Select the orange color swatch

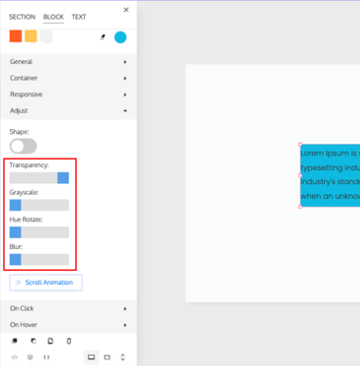(16, 36)
